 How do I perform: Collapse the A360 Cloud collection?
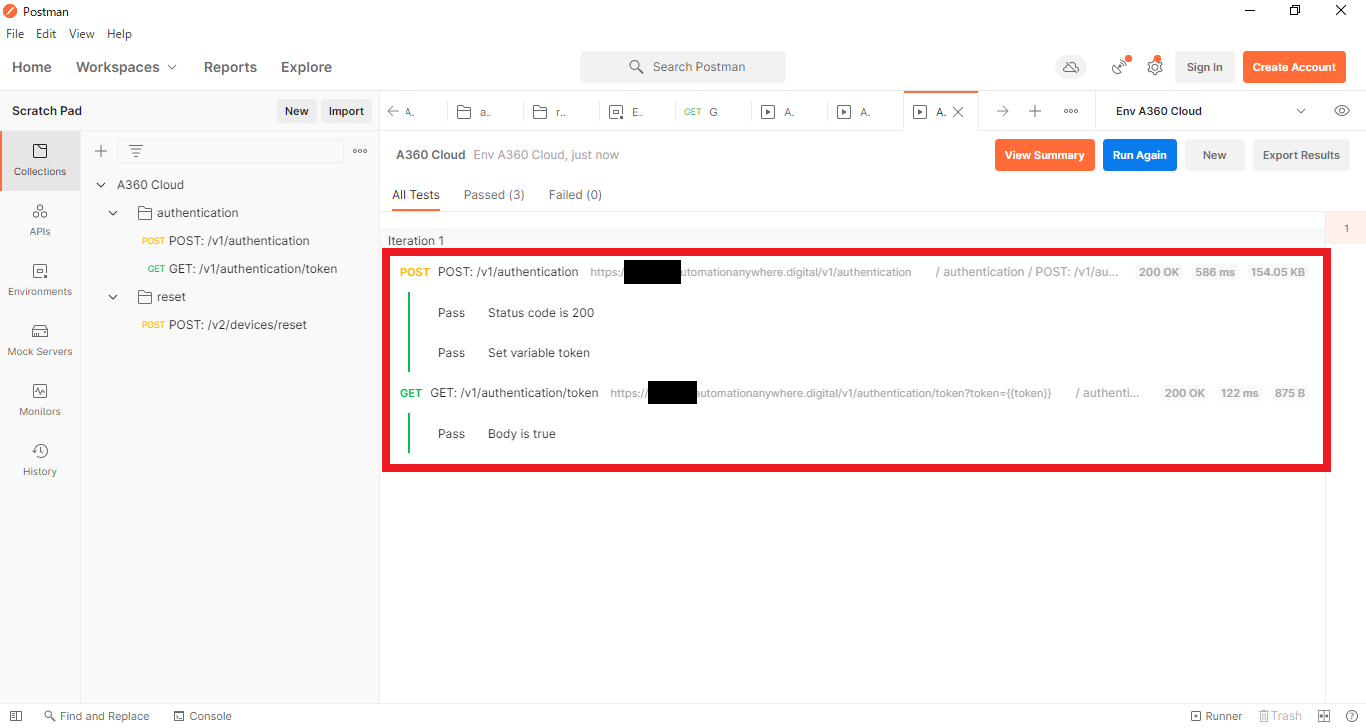point(101,185)
